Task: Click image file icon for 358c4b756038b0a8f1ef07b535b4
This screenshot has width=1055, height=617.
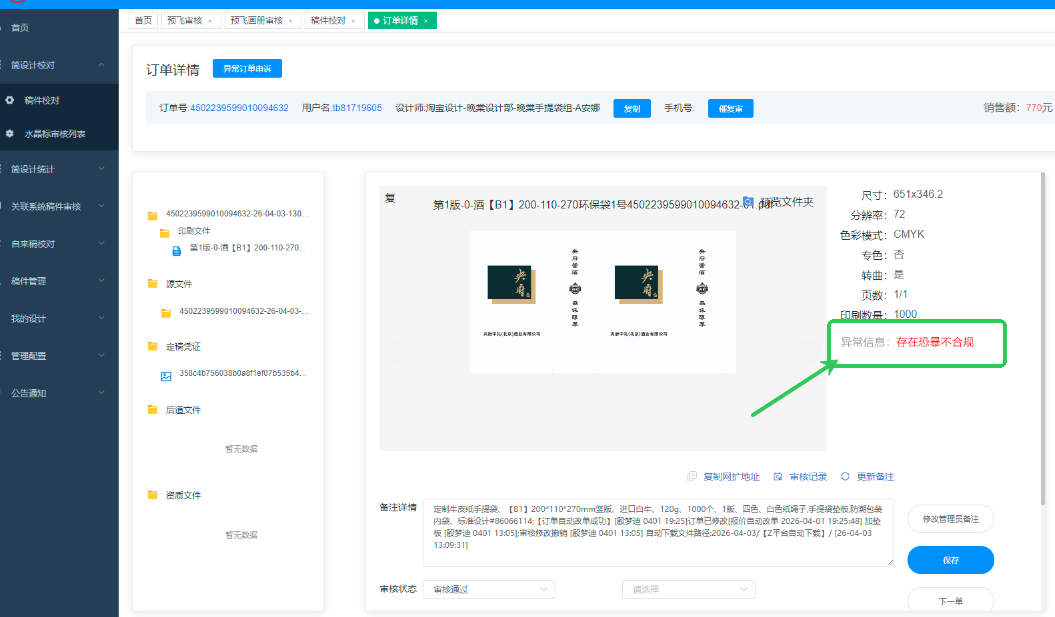Action: pyautogui.click(x=166, y=376)
